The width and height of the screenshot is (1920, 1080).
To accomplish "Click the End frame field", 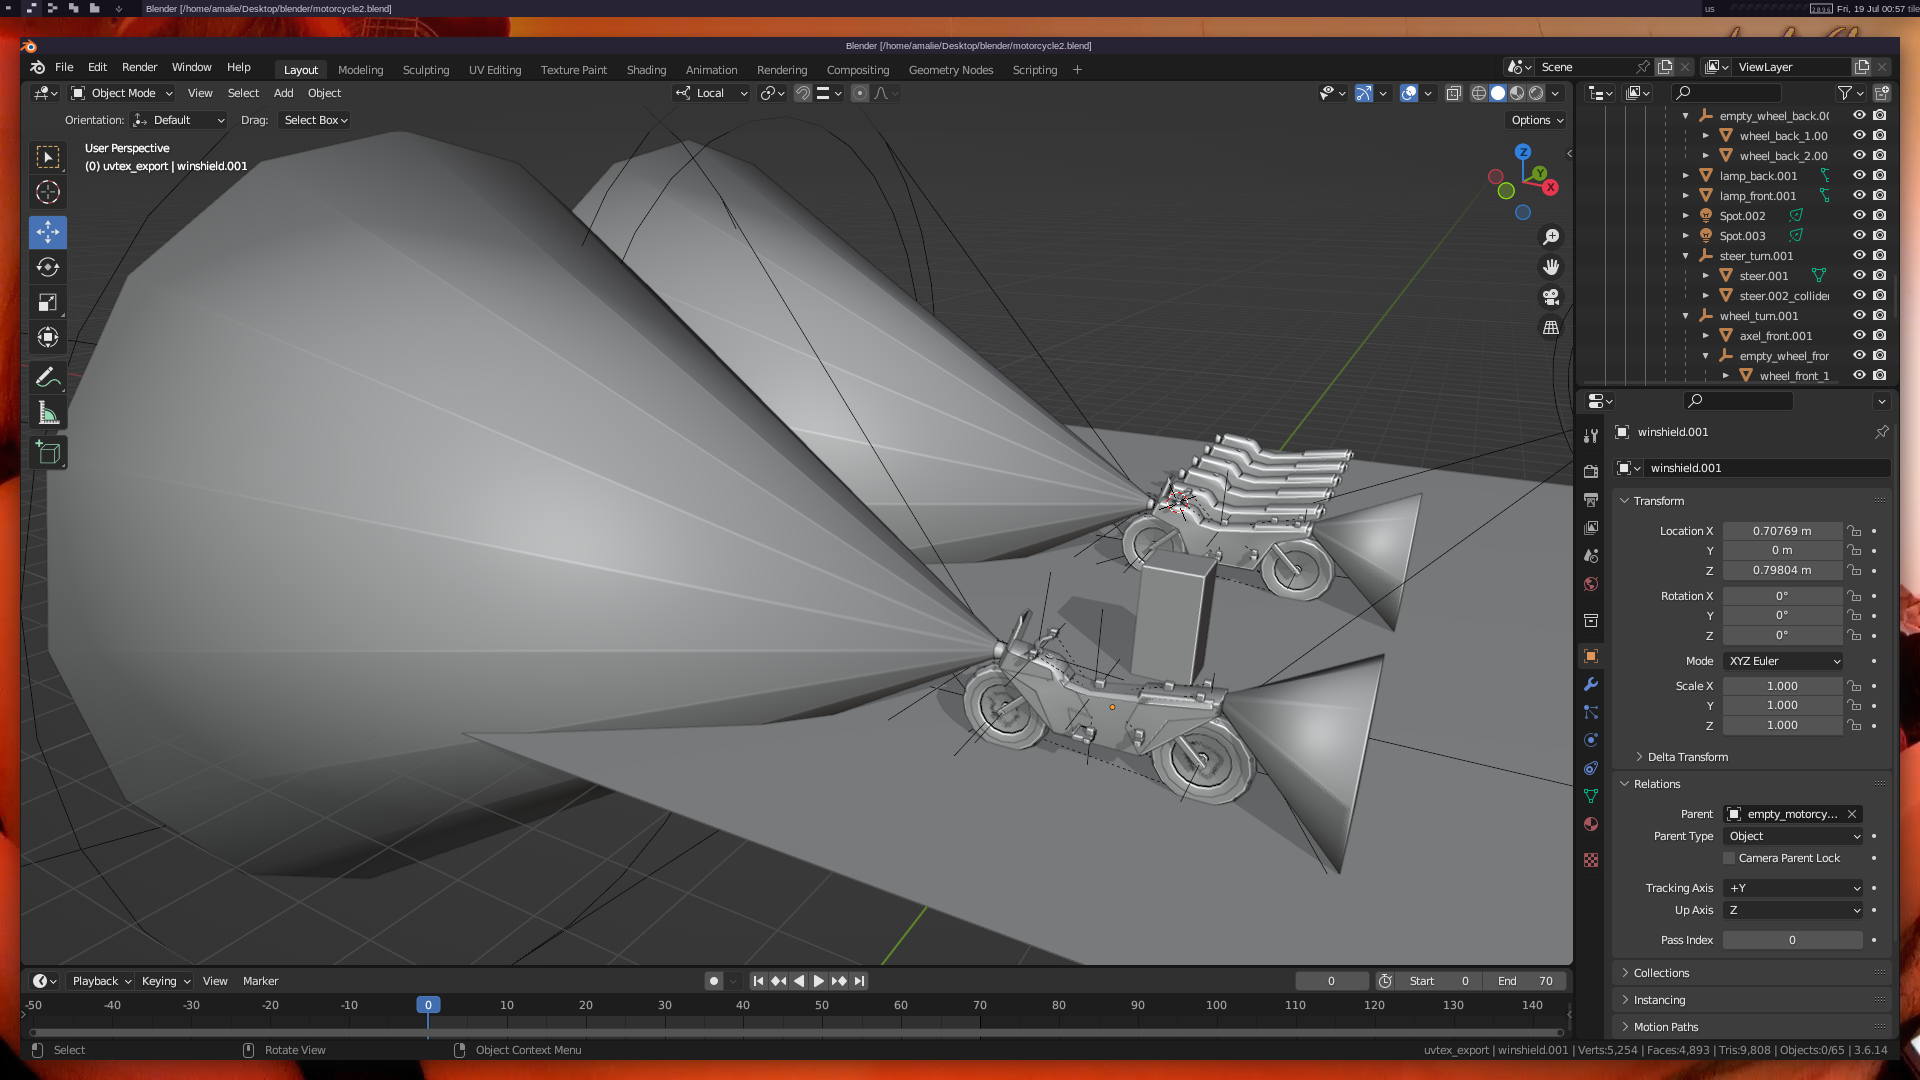I will tap(1525, 981).
